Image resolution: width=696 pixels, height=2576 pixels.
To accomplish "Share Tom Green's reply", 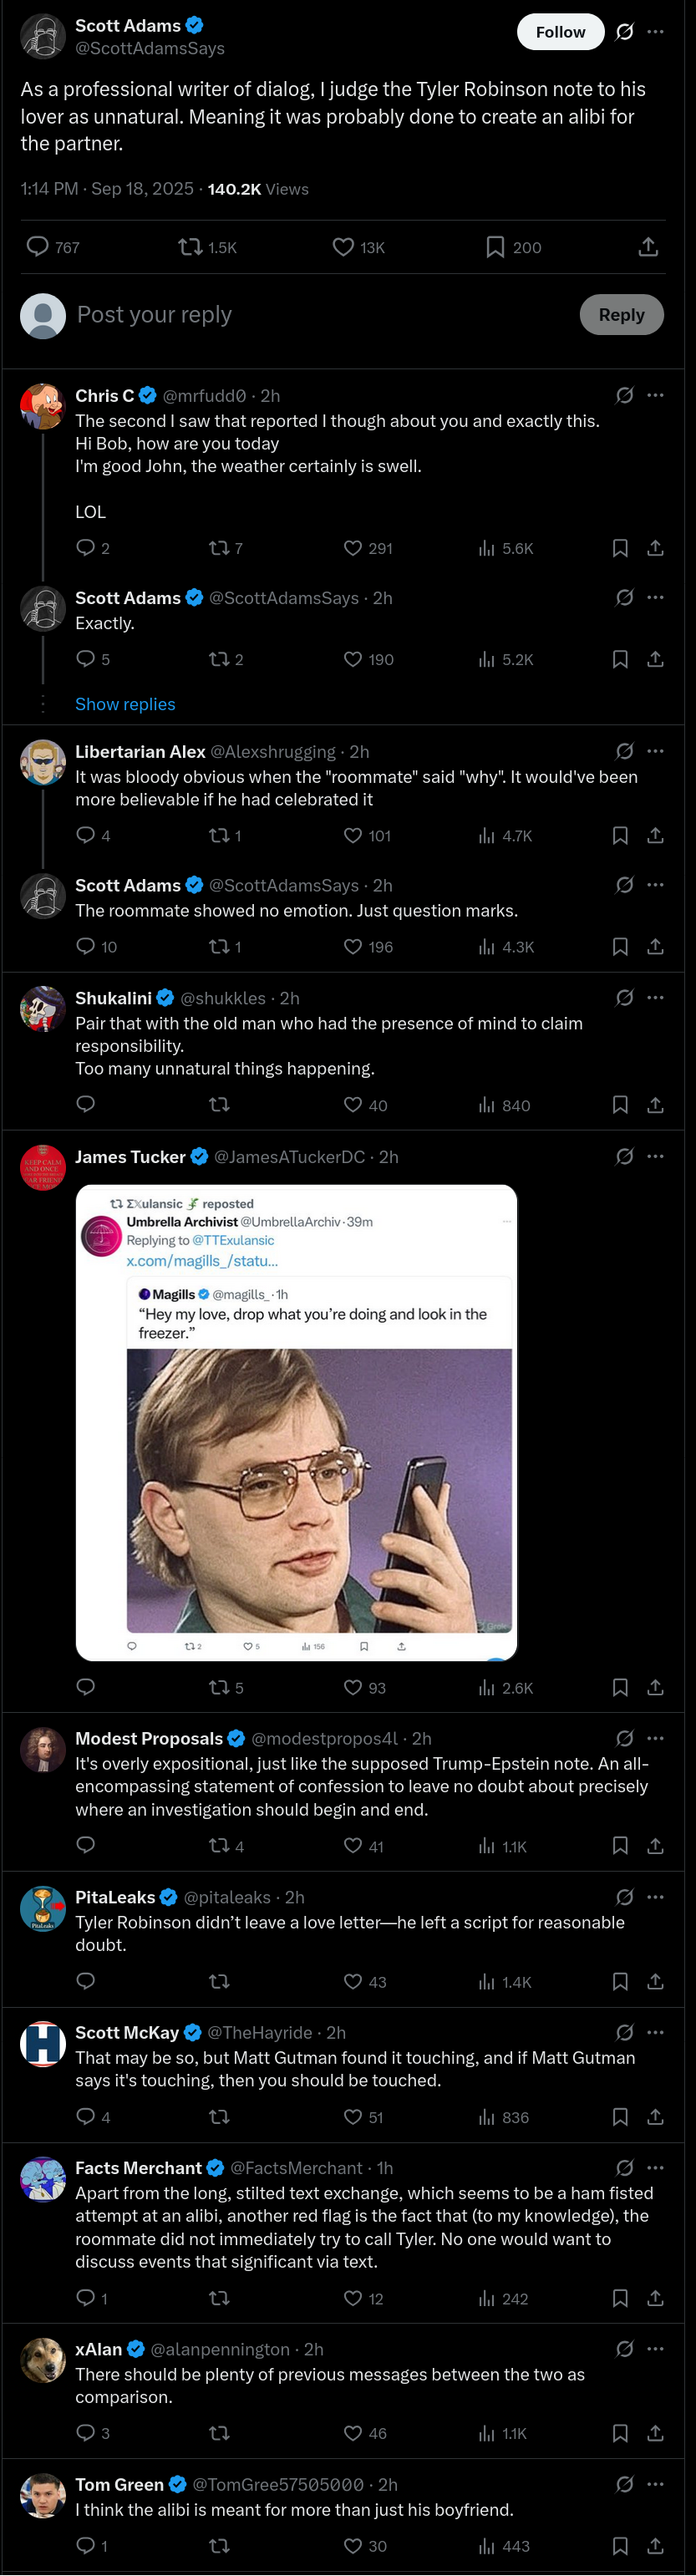I will click(655, 2545).
